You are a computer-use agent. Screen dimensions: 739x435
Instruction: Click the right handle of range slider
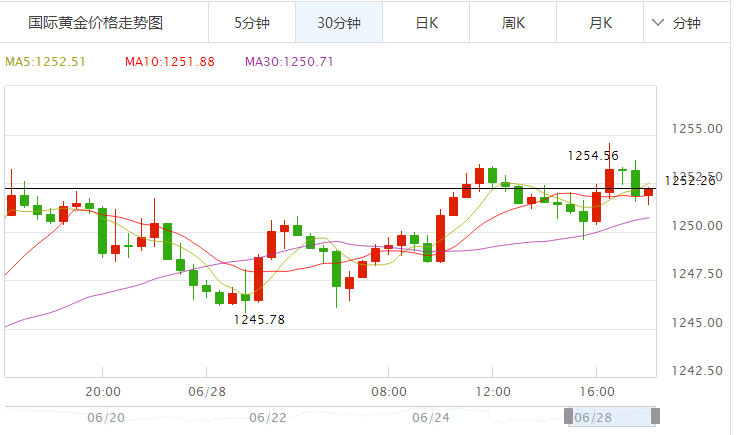656,416
